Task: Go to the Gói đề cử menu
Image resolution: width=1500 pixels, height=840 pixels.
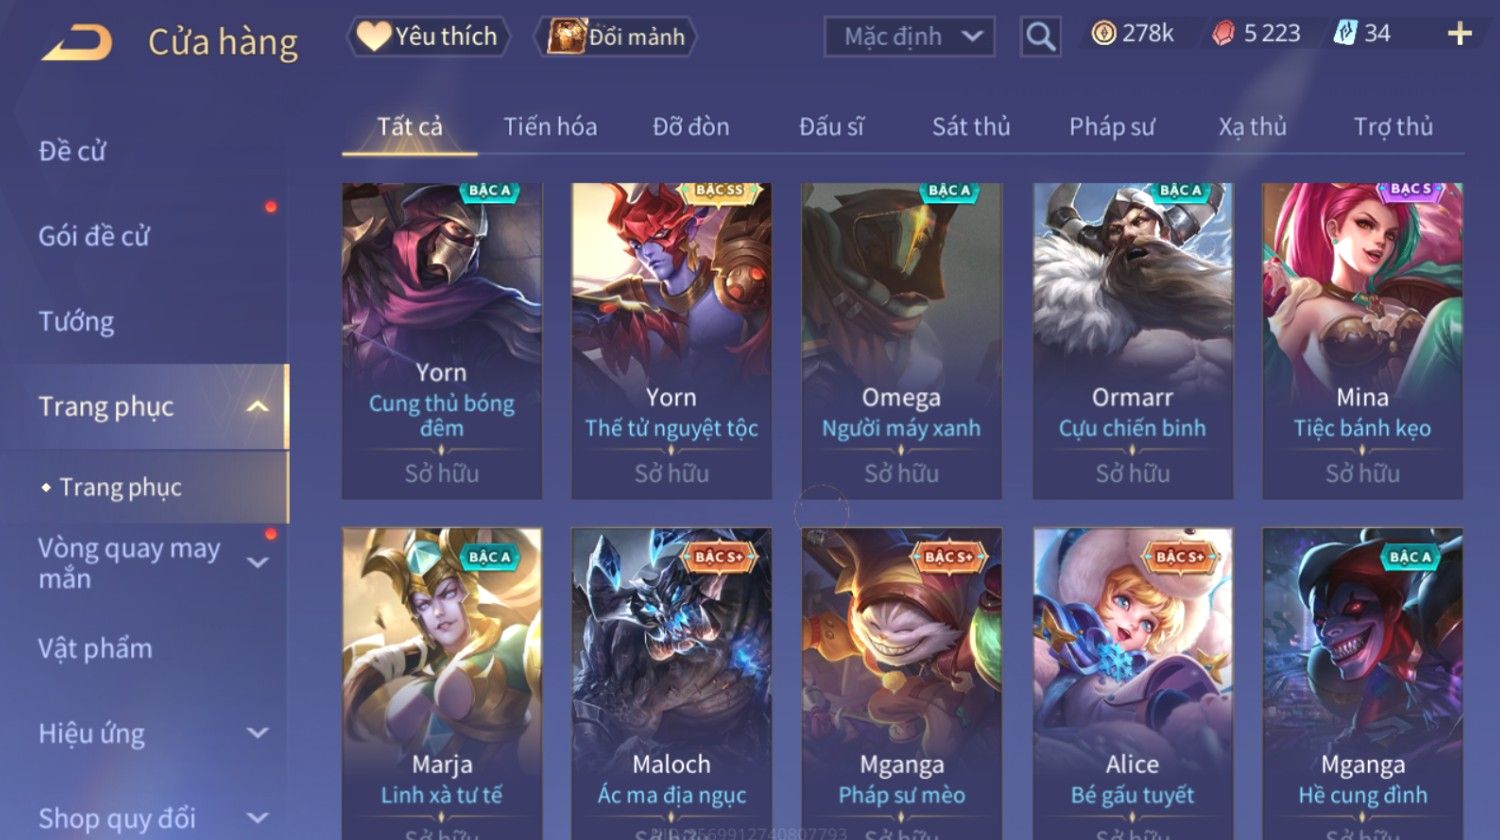Action: click(94, 237)
